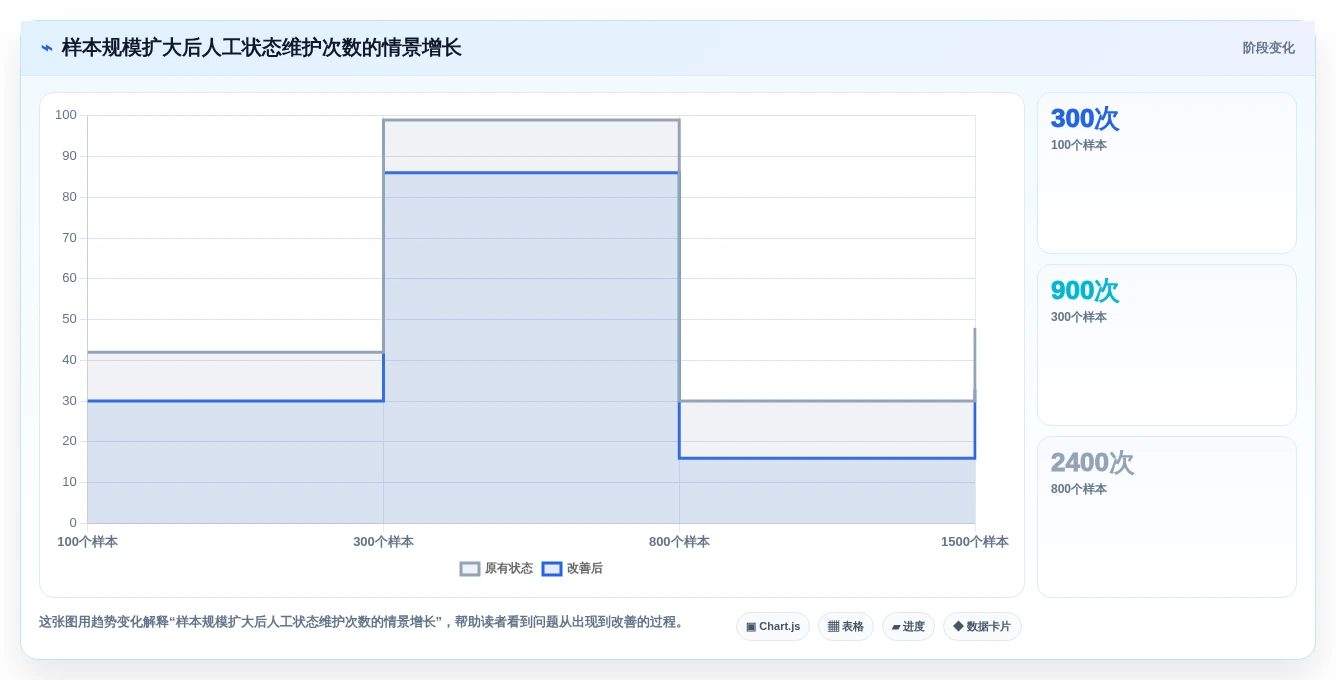
Task: Toggle the 原有状态 legend item
Action: (x=496, y=568)
